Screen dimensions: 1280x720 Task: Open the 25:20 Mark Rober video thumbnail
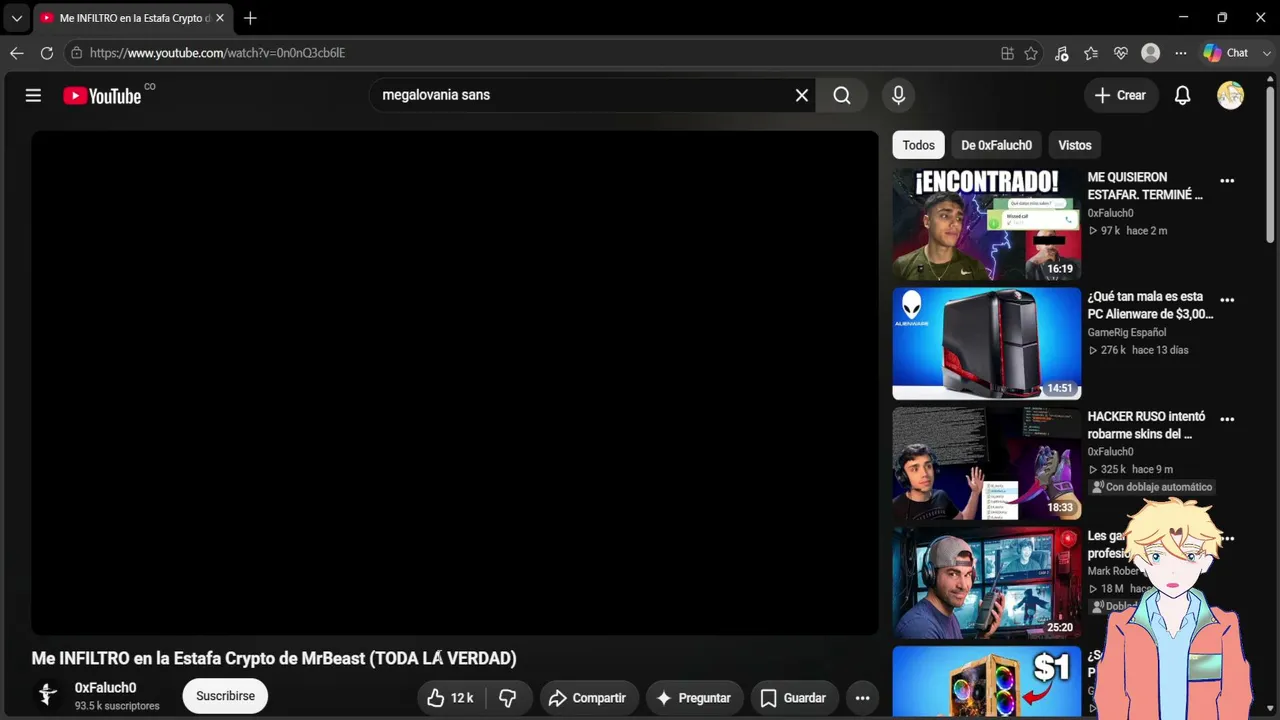pos(987,582)
